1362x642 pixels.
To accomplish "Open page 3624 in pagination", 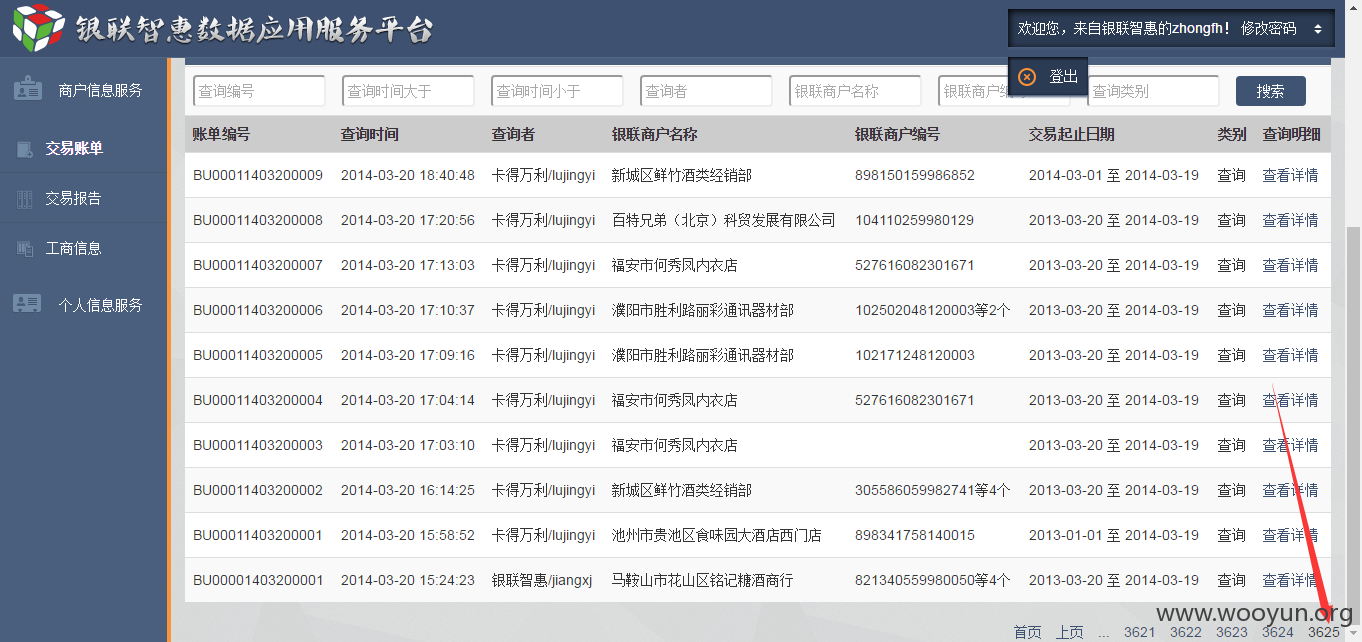I will click(x=1277, y=631).
